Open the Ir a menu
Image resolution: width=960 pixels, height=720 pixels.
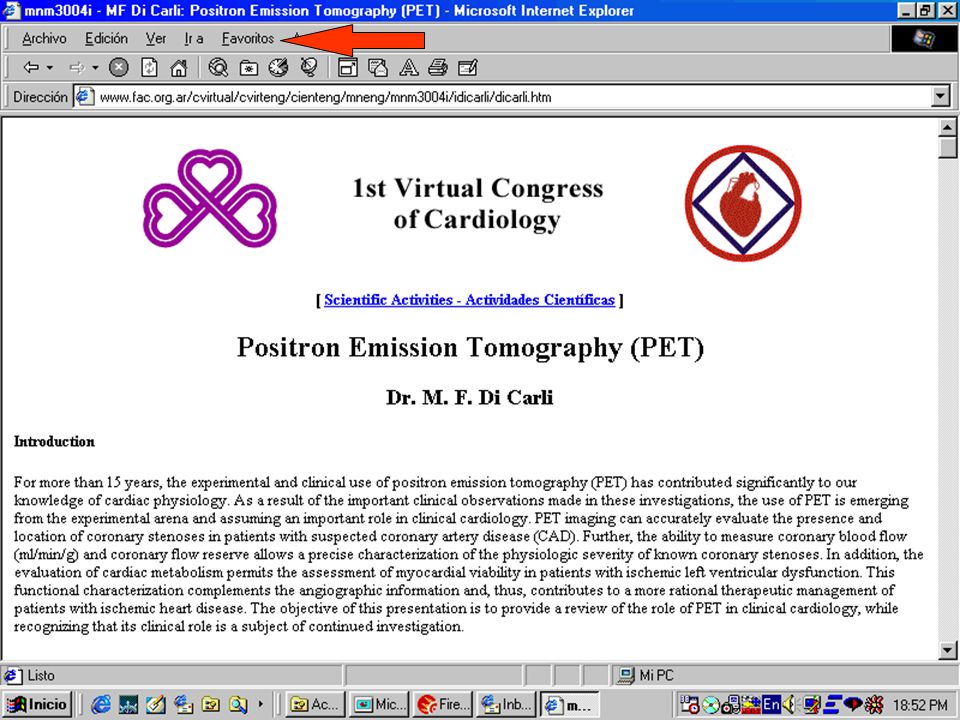click(193, 39)
